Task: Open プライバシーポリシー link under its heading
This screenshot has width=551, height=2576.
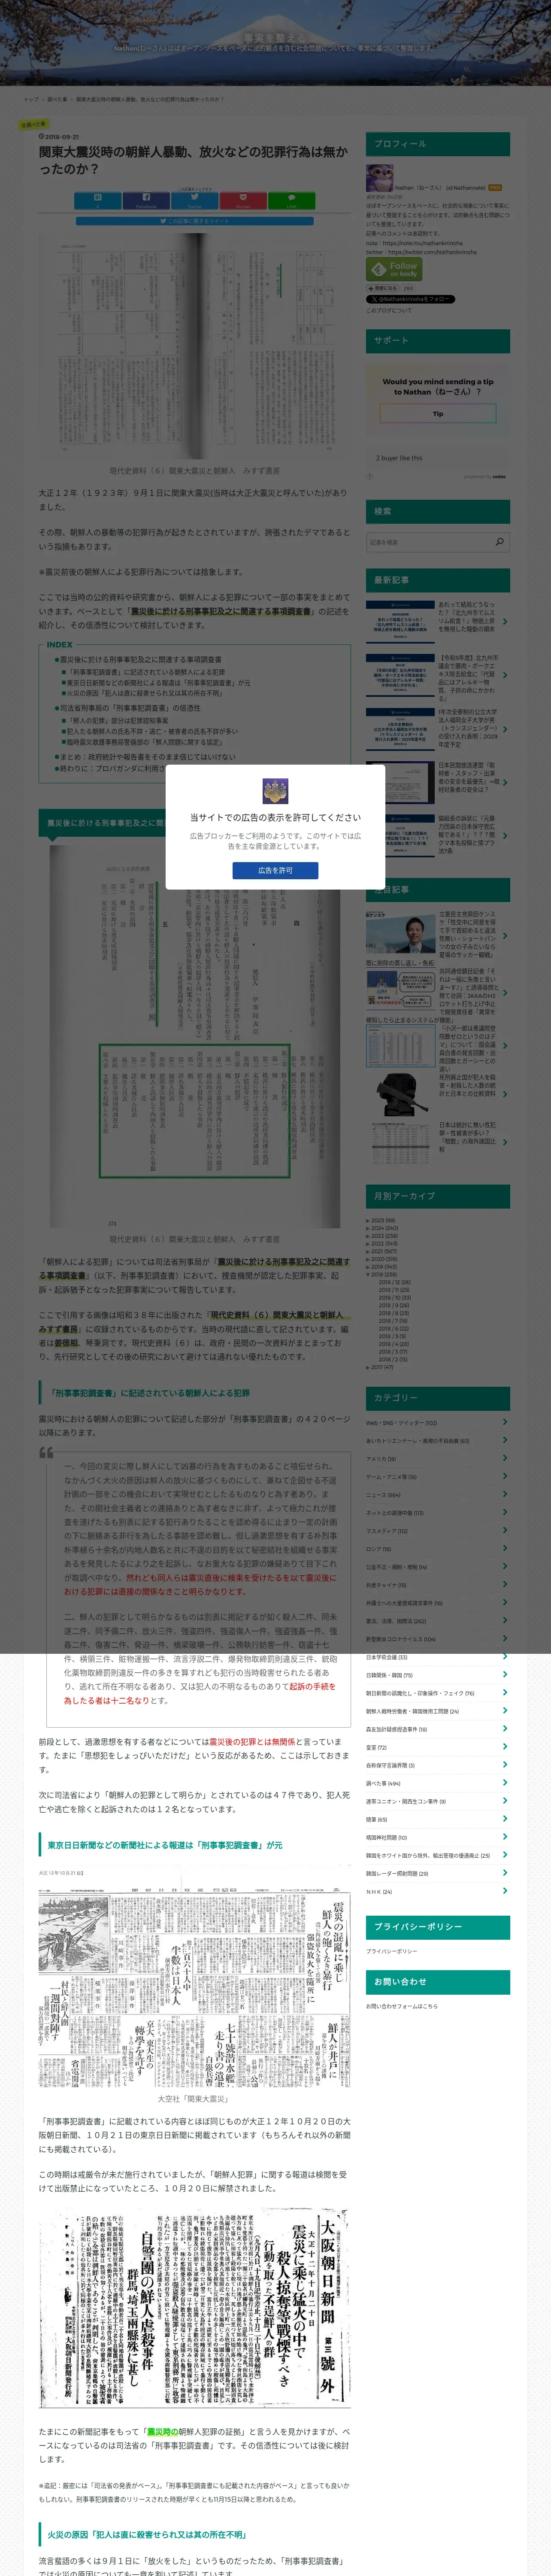Action: click(x=391, y=1951)
